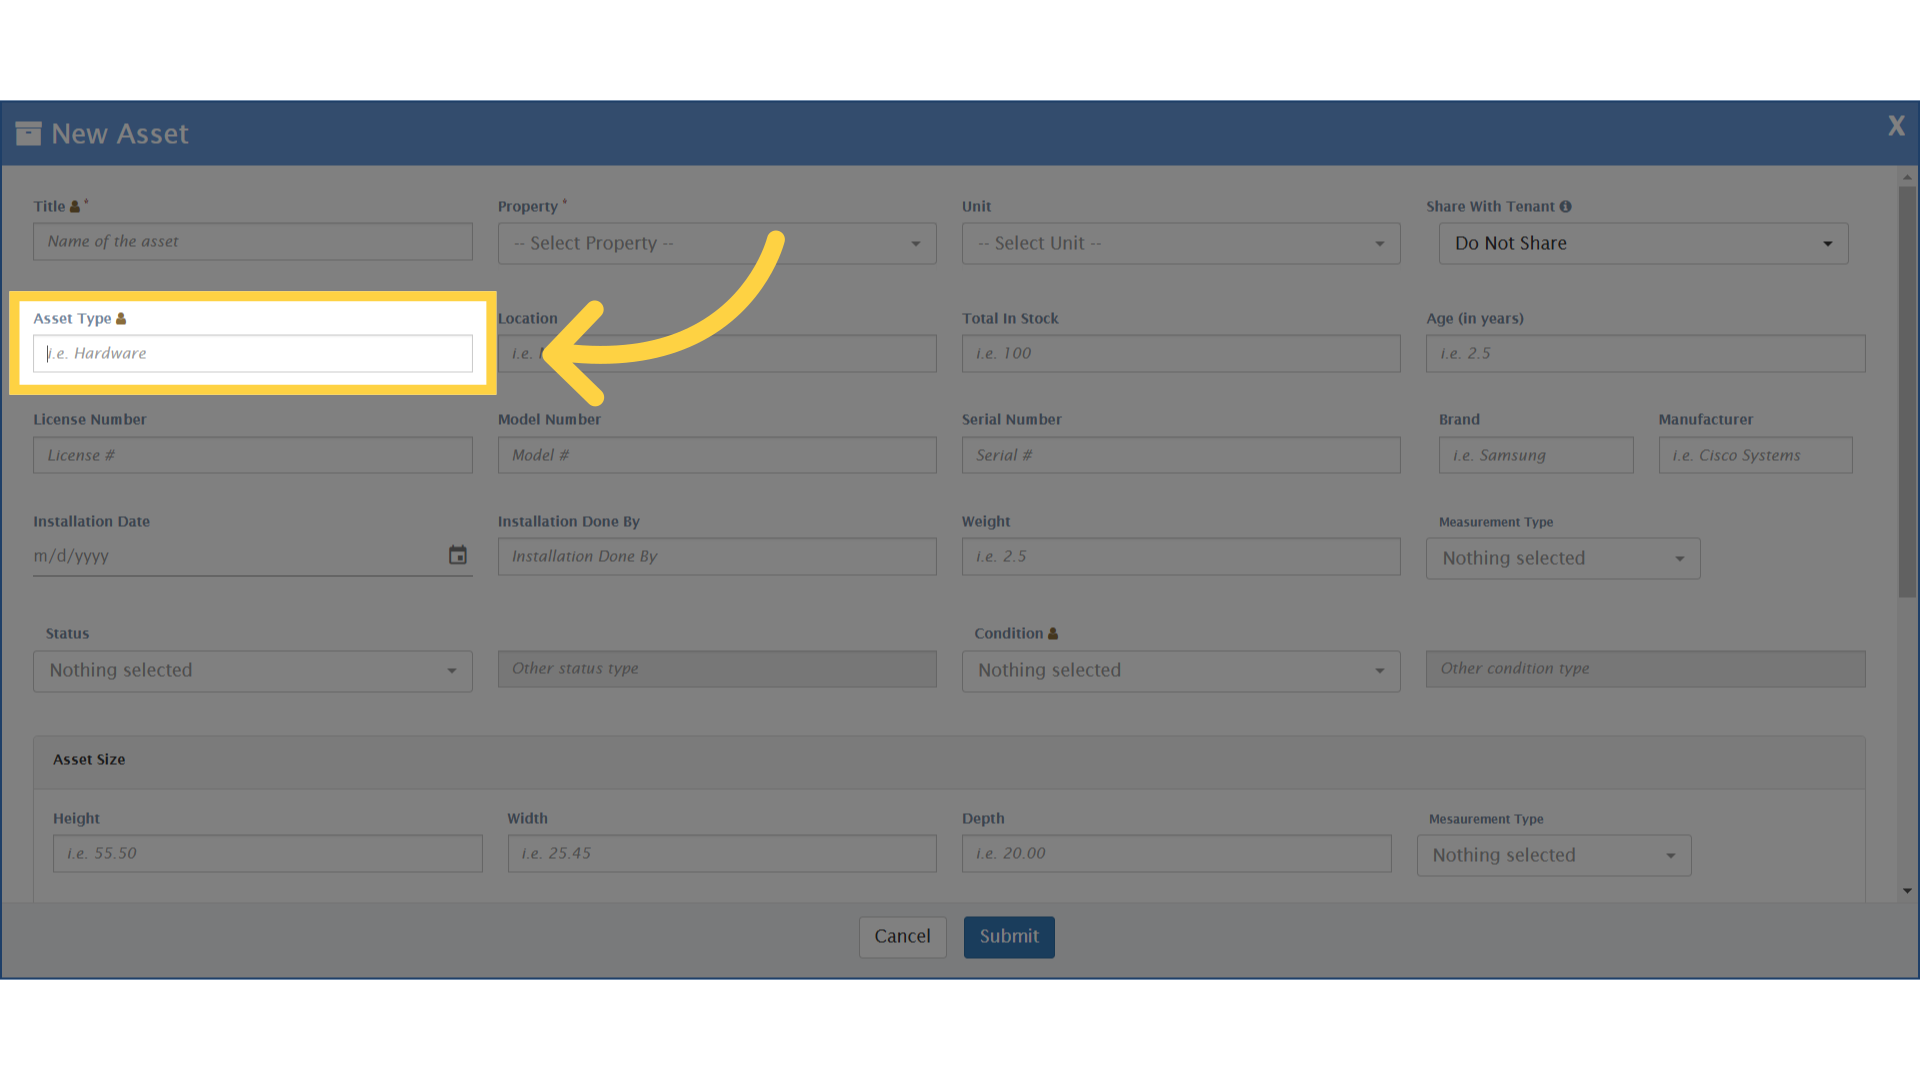Click the scrollbar down arrow in the form
This screenshot has width=1920, height=1080.
tap(1907, 891)
